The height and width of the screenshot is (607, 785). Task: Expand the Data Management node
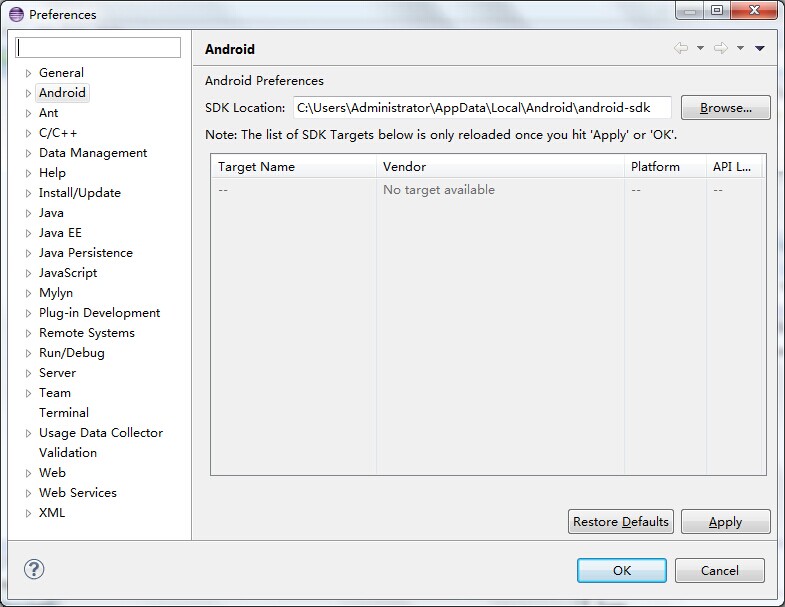29,153
